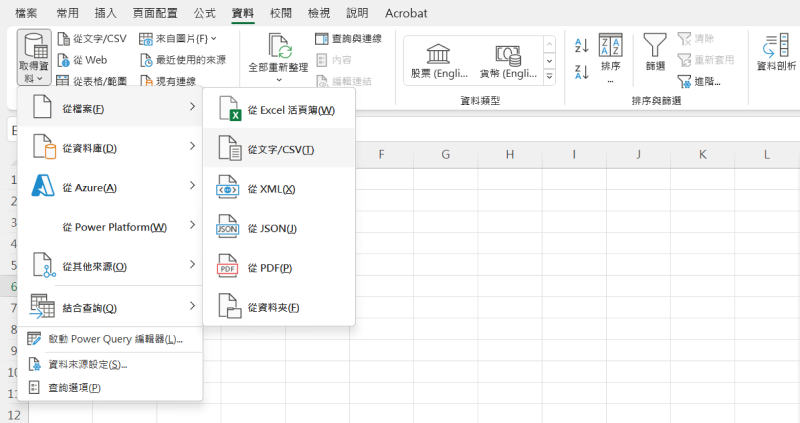Choose 從 XML(X) in submenu

[279, 188]
